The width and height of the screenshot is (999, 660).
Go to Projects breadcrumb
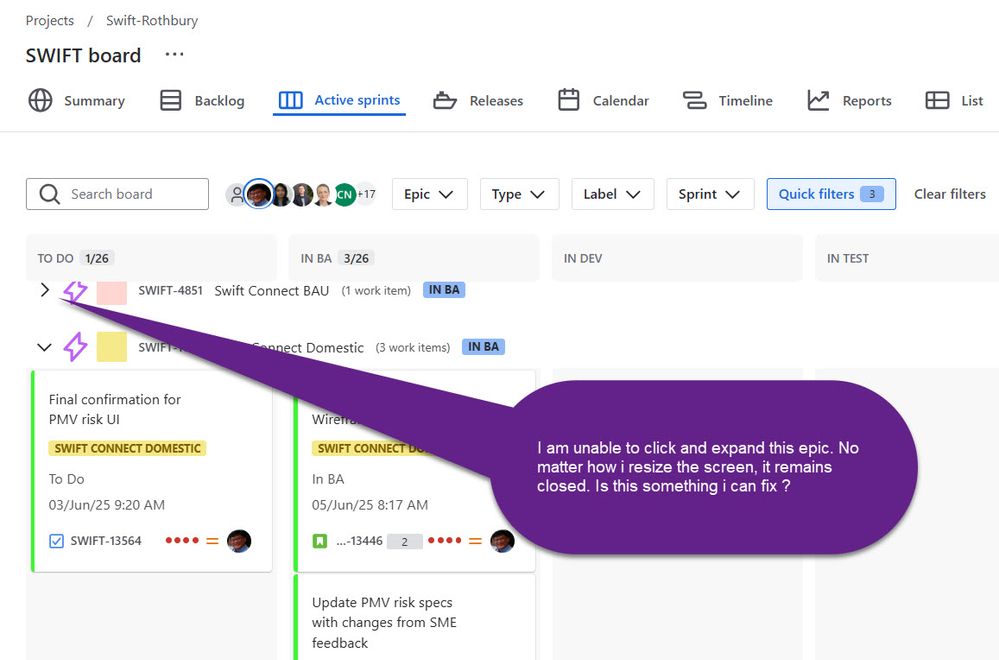(x=50, y=20)
